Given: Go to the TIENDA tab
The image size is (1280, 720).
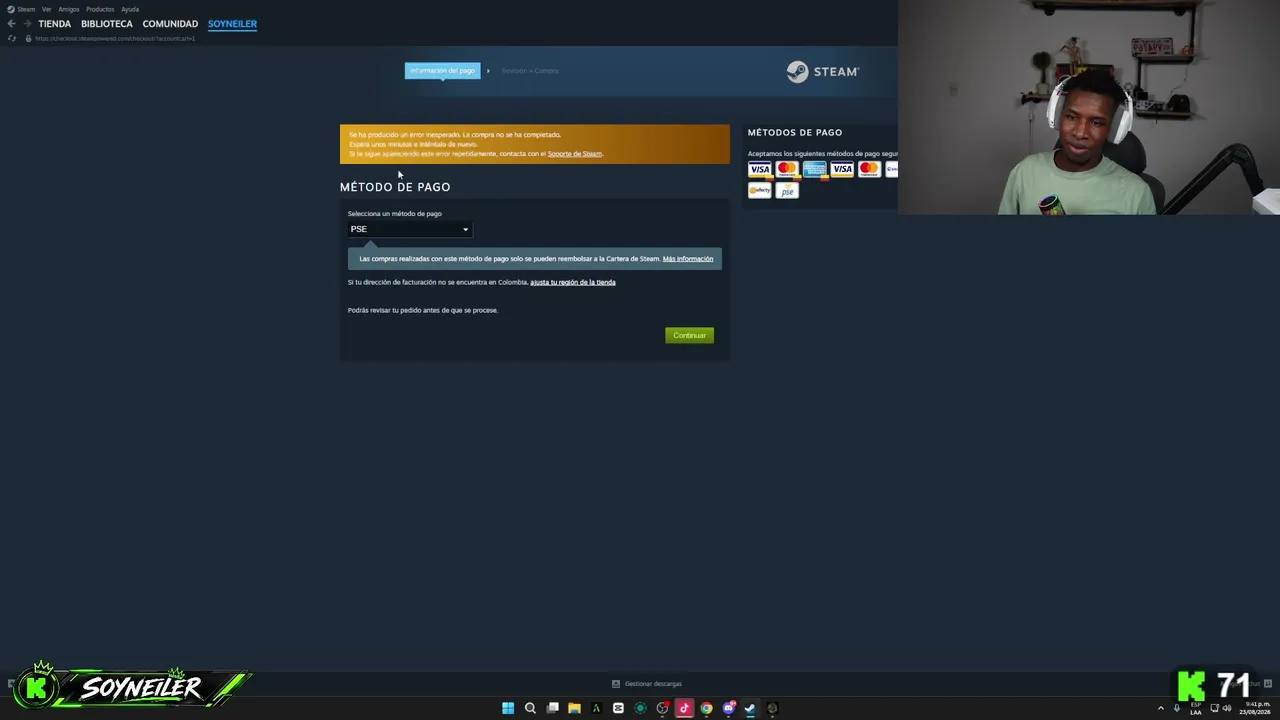Looking at the screenshot, I should (x=55, y=24).
